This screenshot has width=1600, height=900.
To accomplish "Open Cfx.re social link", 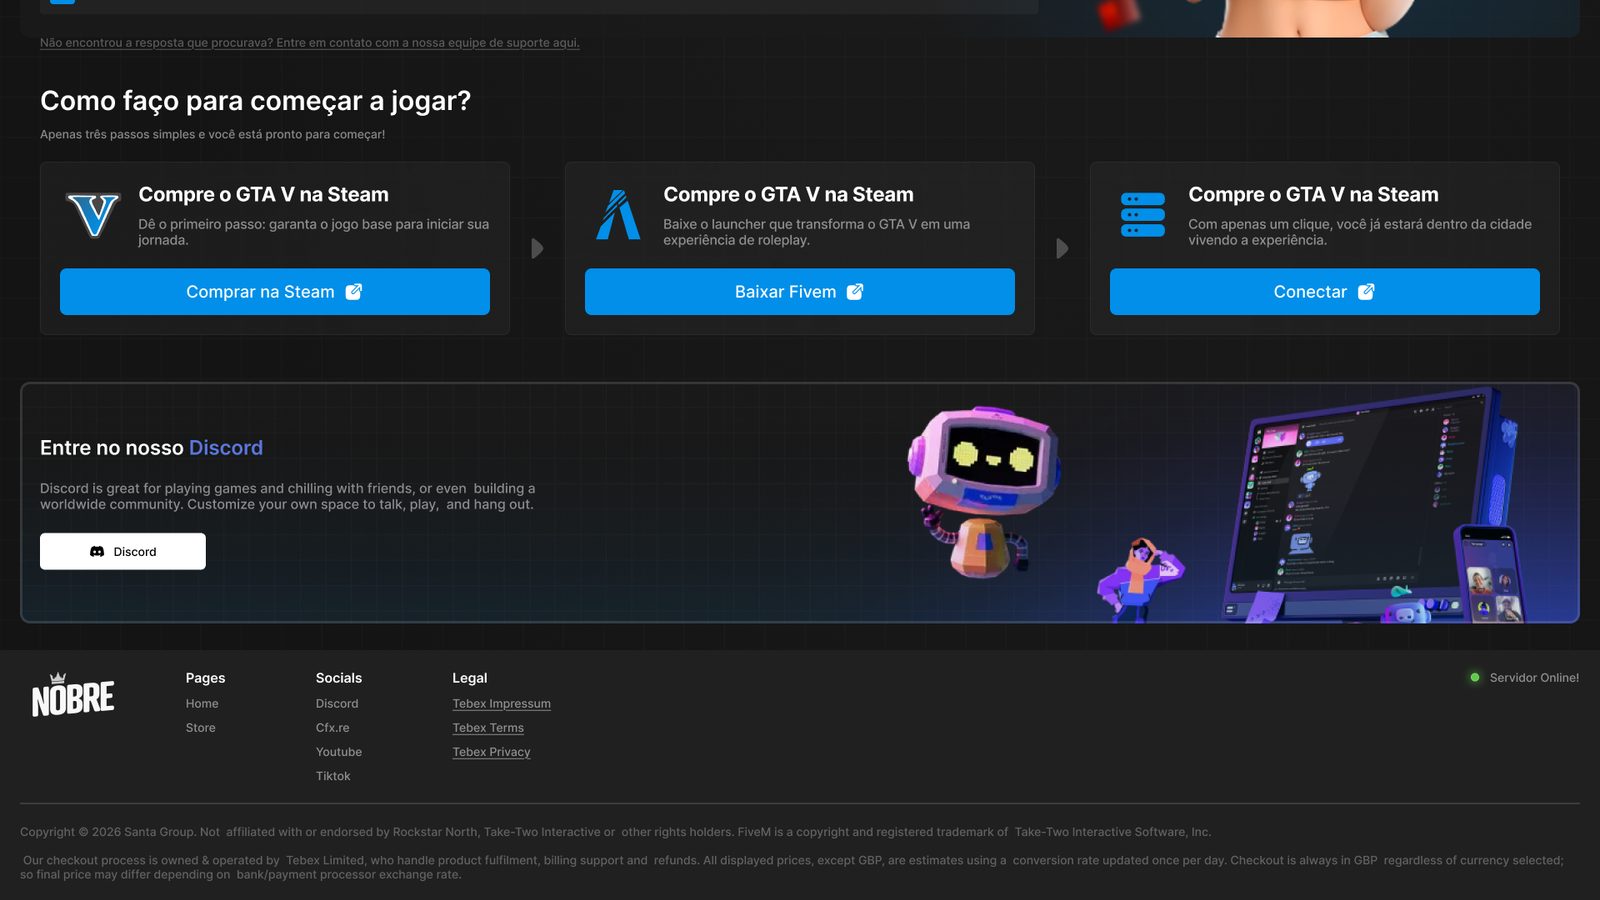I will click(x=333, y=728).
